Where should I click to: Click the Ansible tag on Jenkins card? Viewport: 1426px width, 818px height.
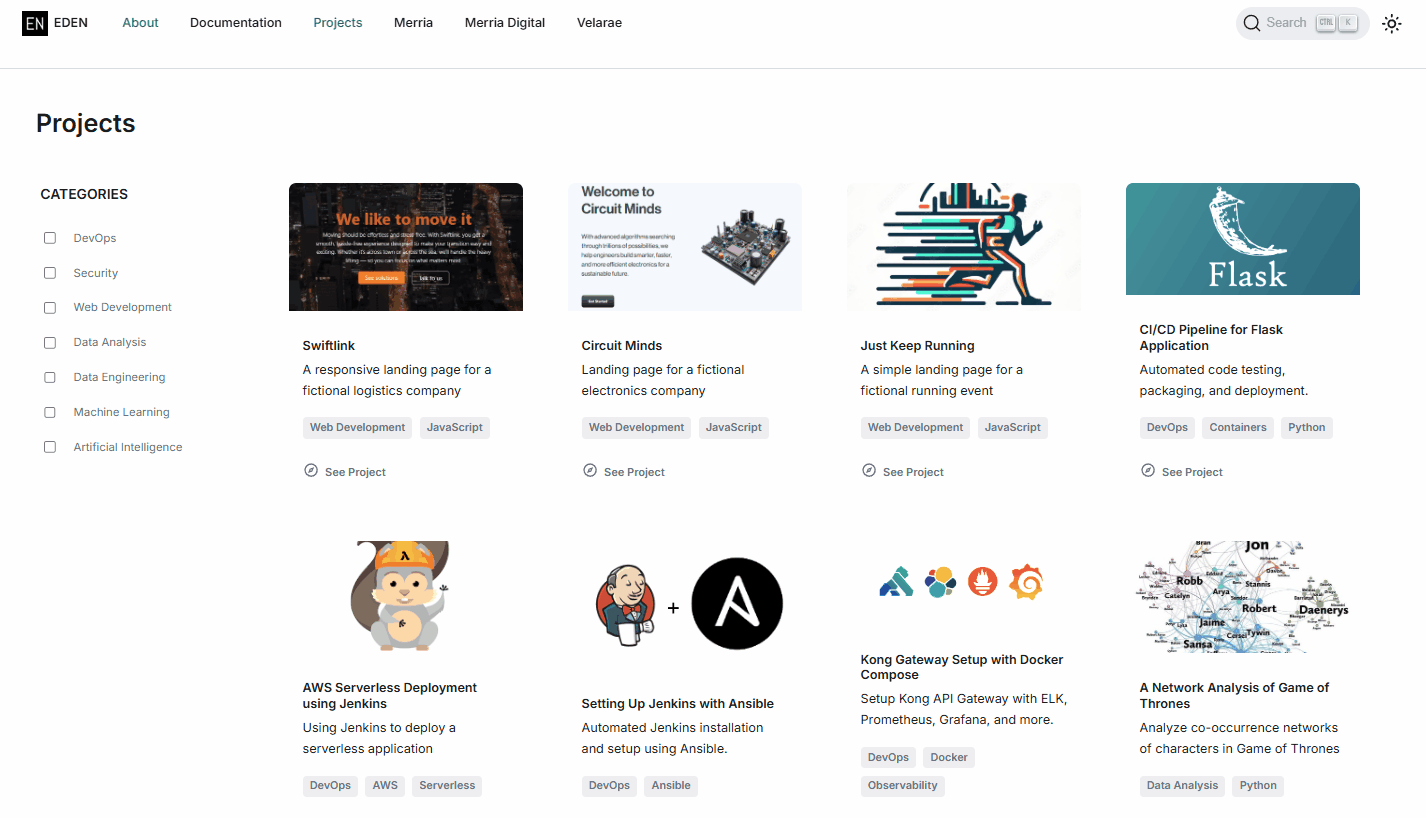[x=671, y=786]
